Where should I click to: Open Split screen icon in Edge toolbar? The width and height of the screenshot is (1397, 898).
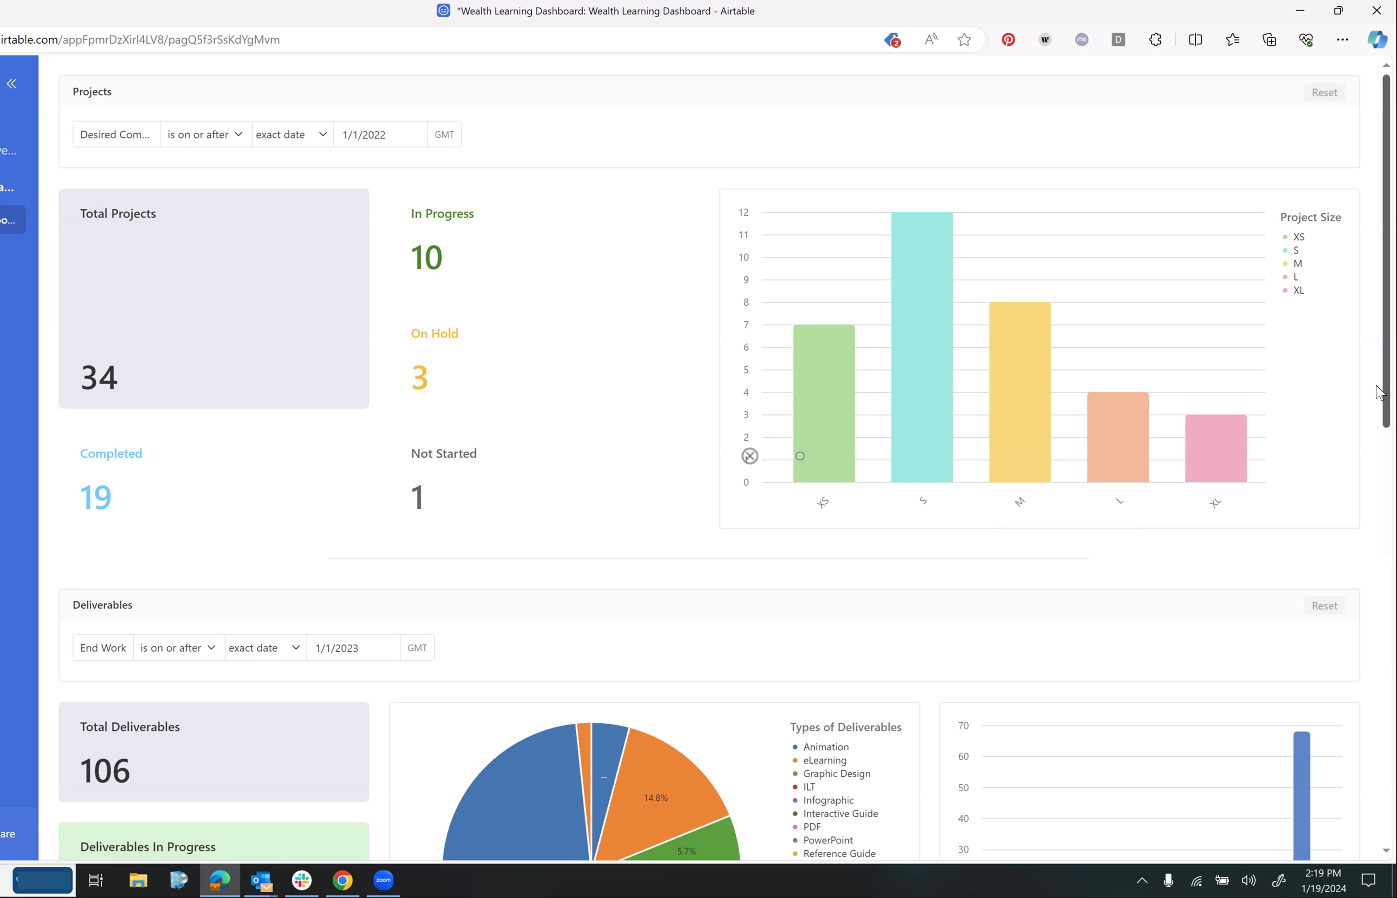point(1195,40)
